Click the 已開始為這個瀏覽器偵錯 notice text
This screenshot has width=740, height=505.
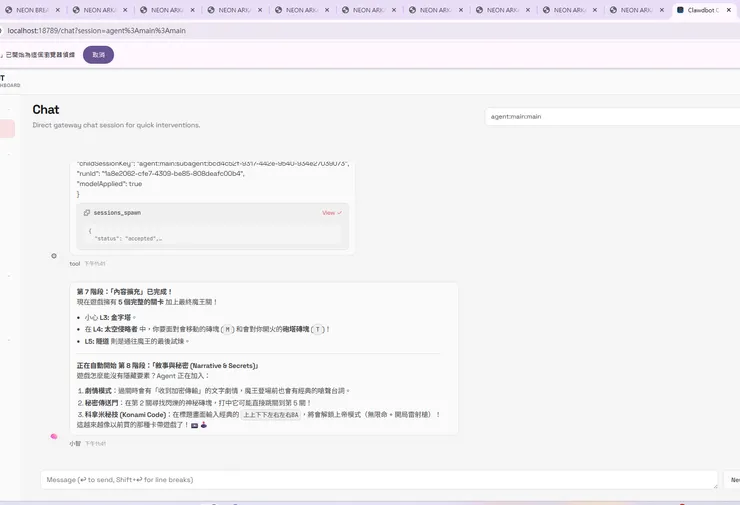coord(40,55)
